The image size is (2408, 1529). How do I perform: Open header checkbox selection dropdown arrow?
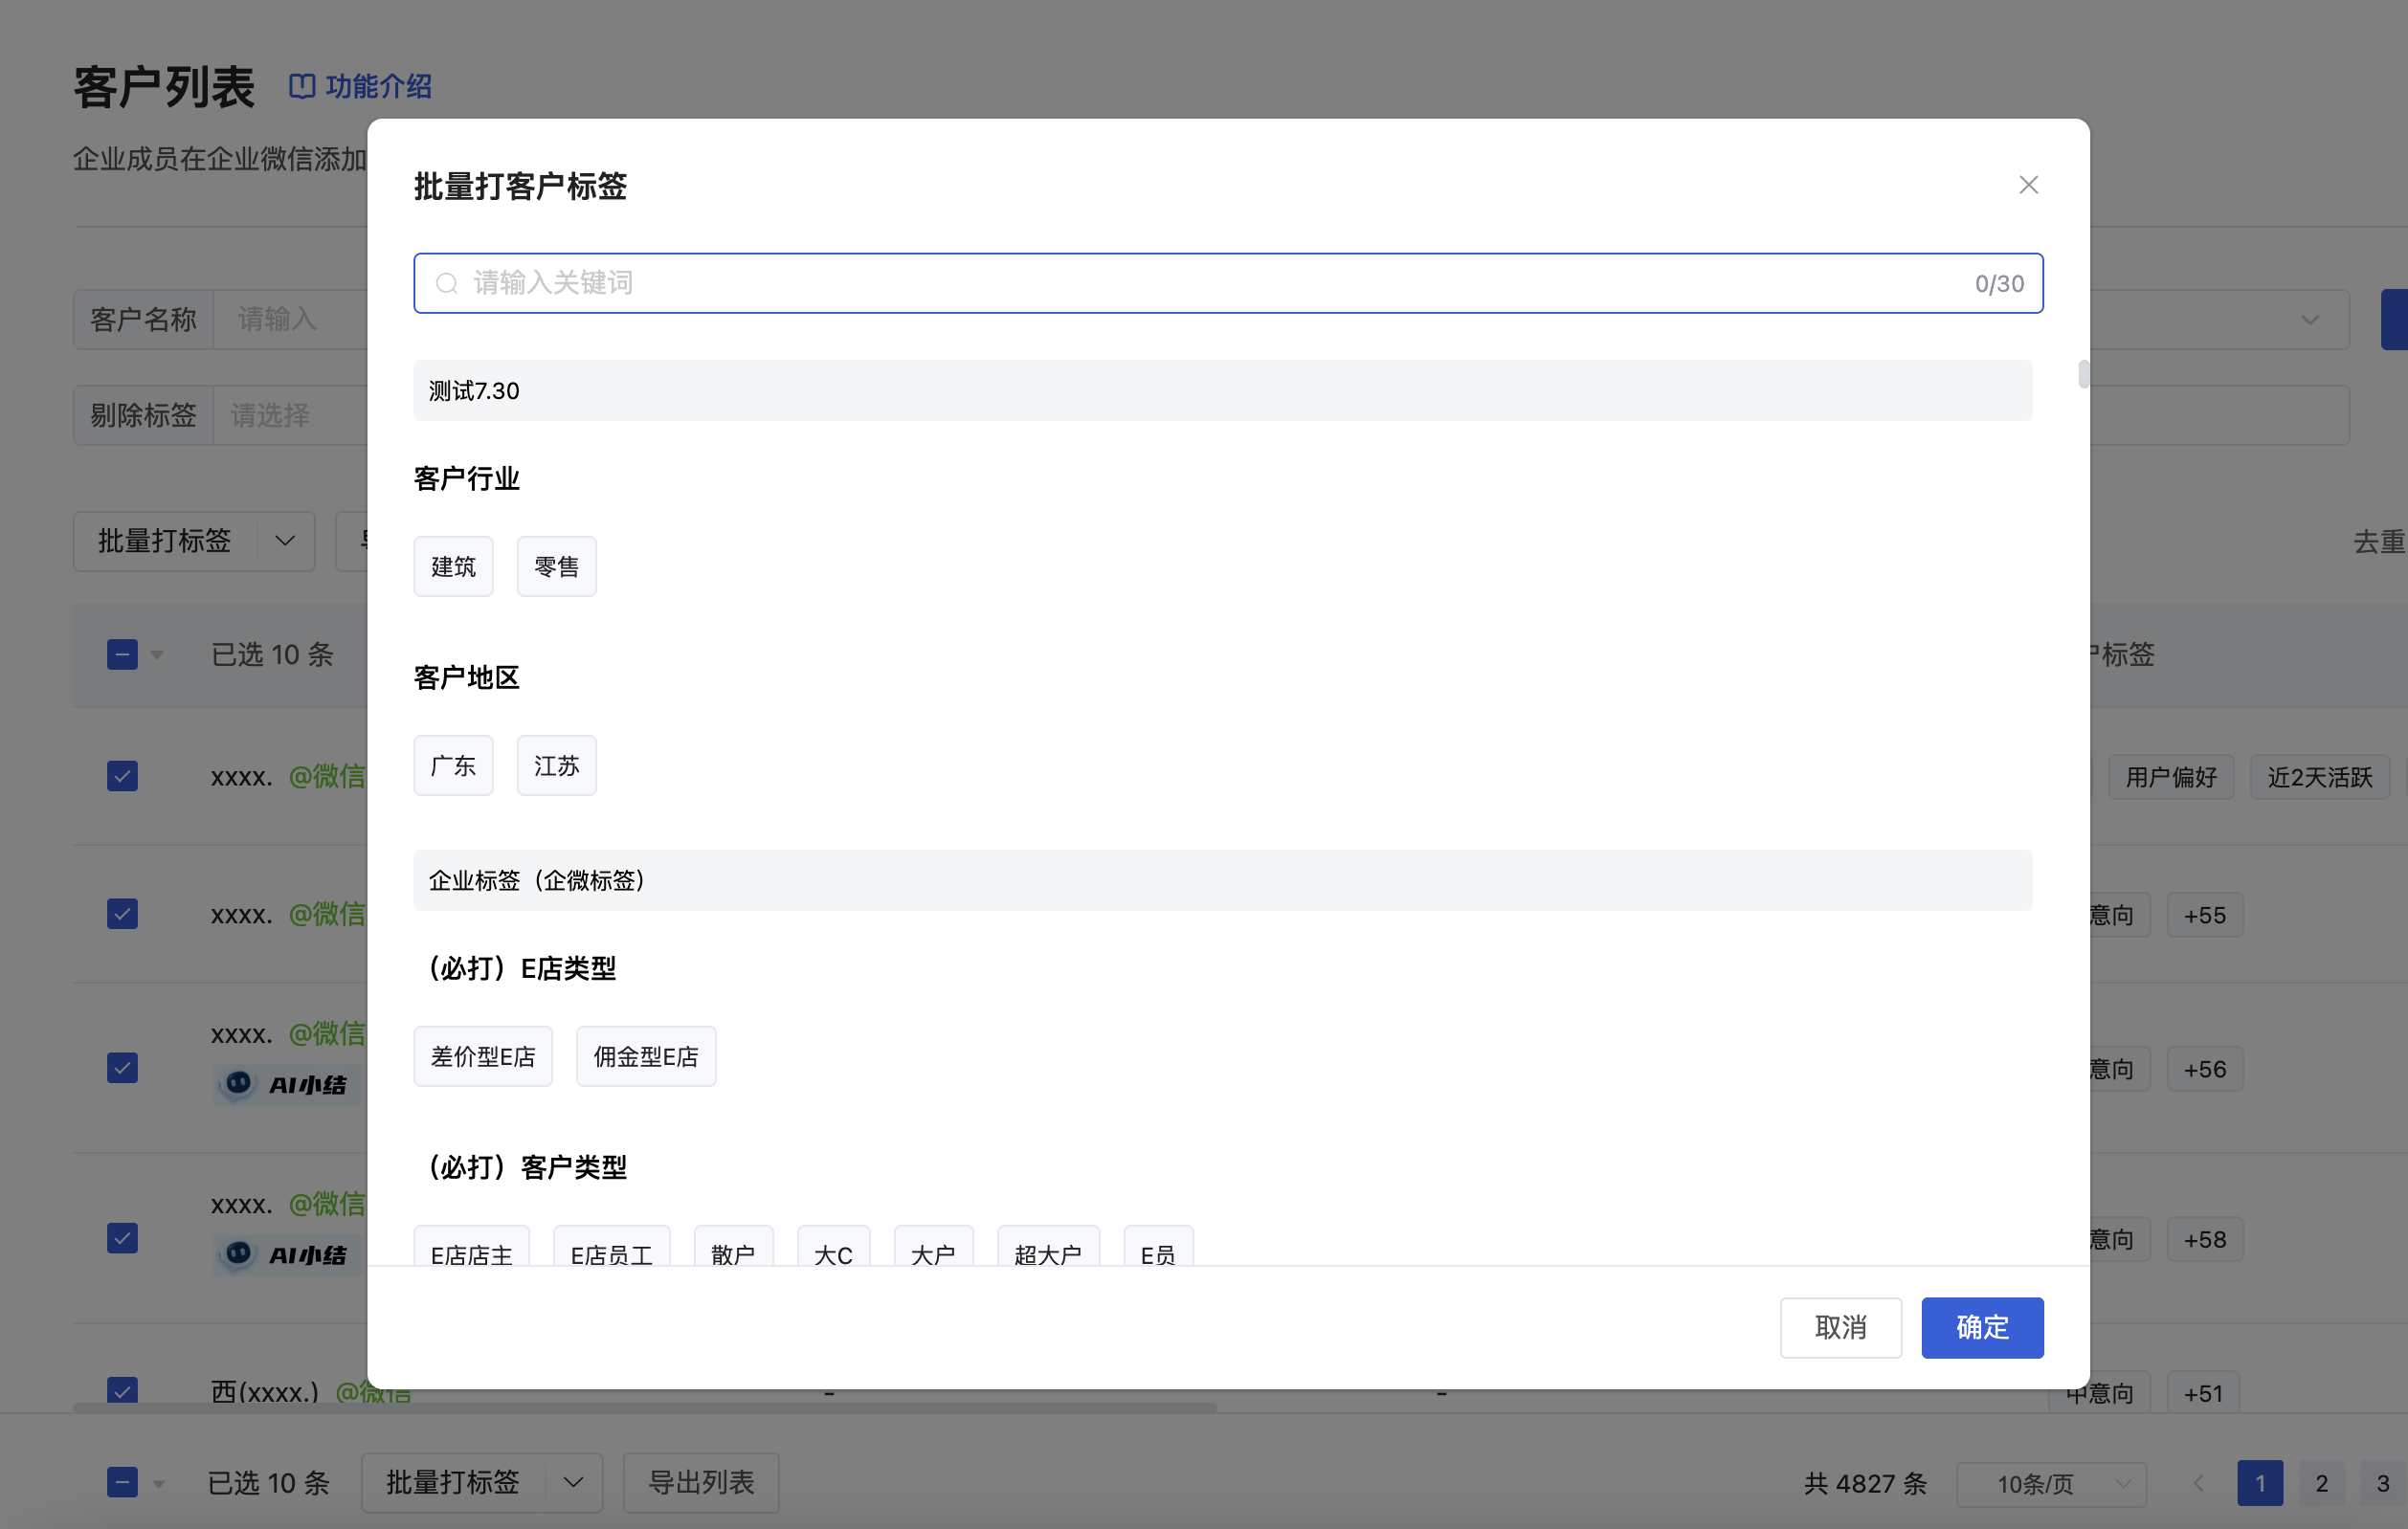click(157, 656)
